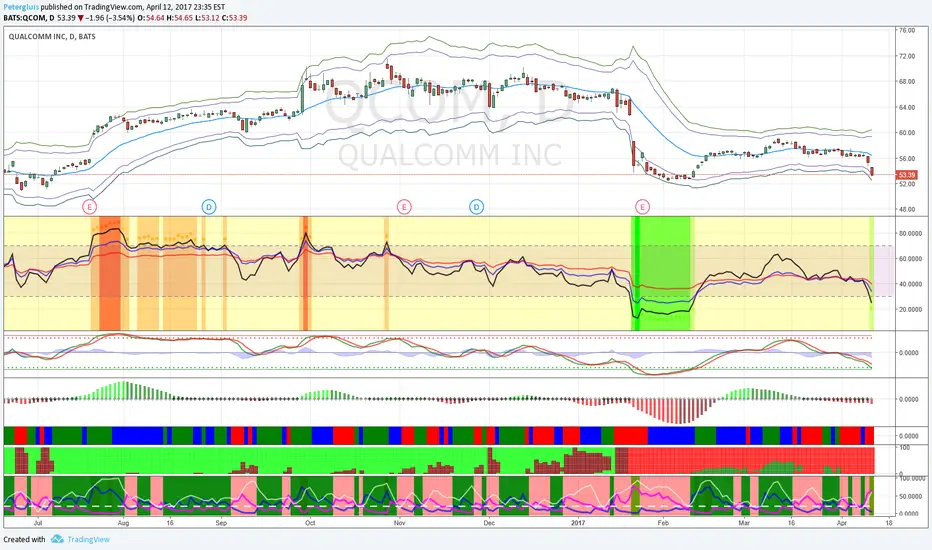Viewport: 932px width, 550px height.
Task: Click the earnings E marker before August
Action: [89, 207]
